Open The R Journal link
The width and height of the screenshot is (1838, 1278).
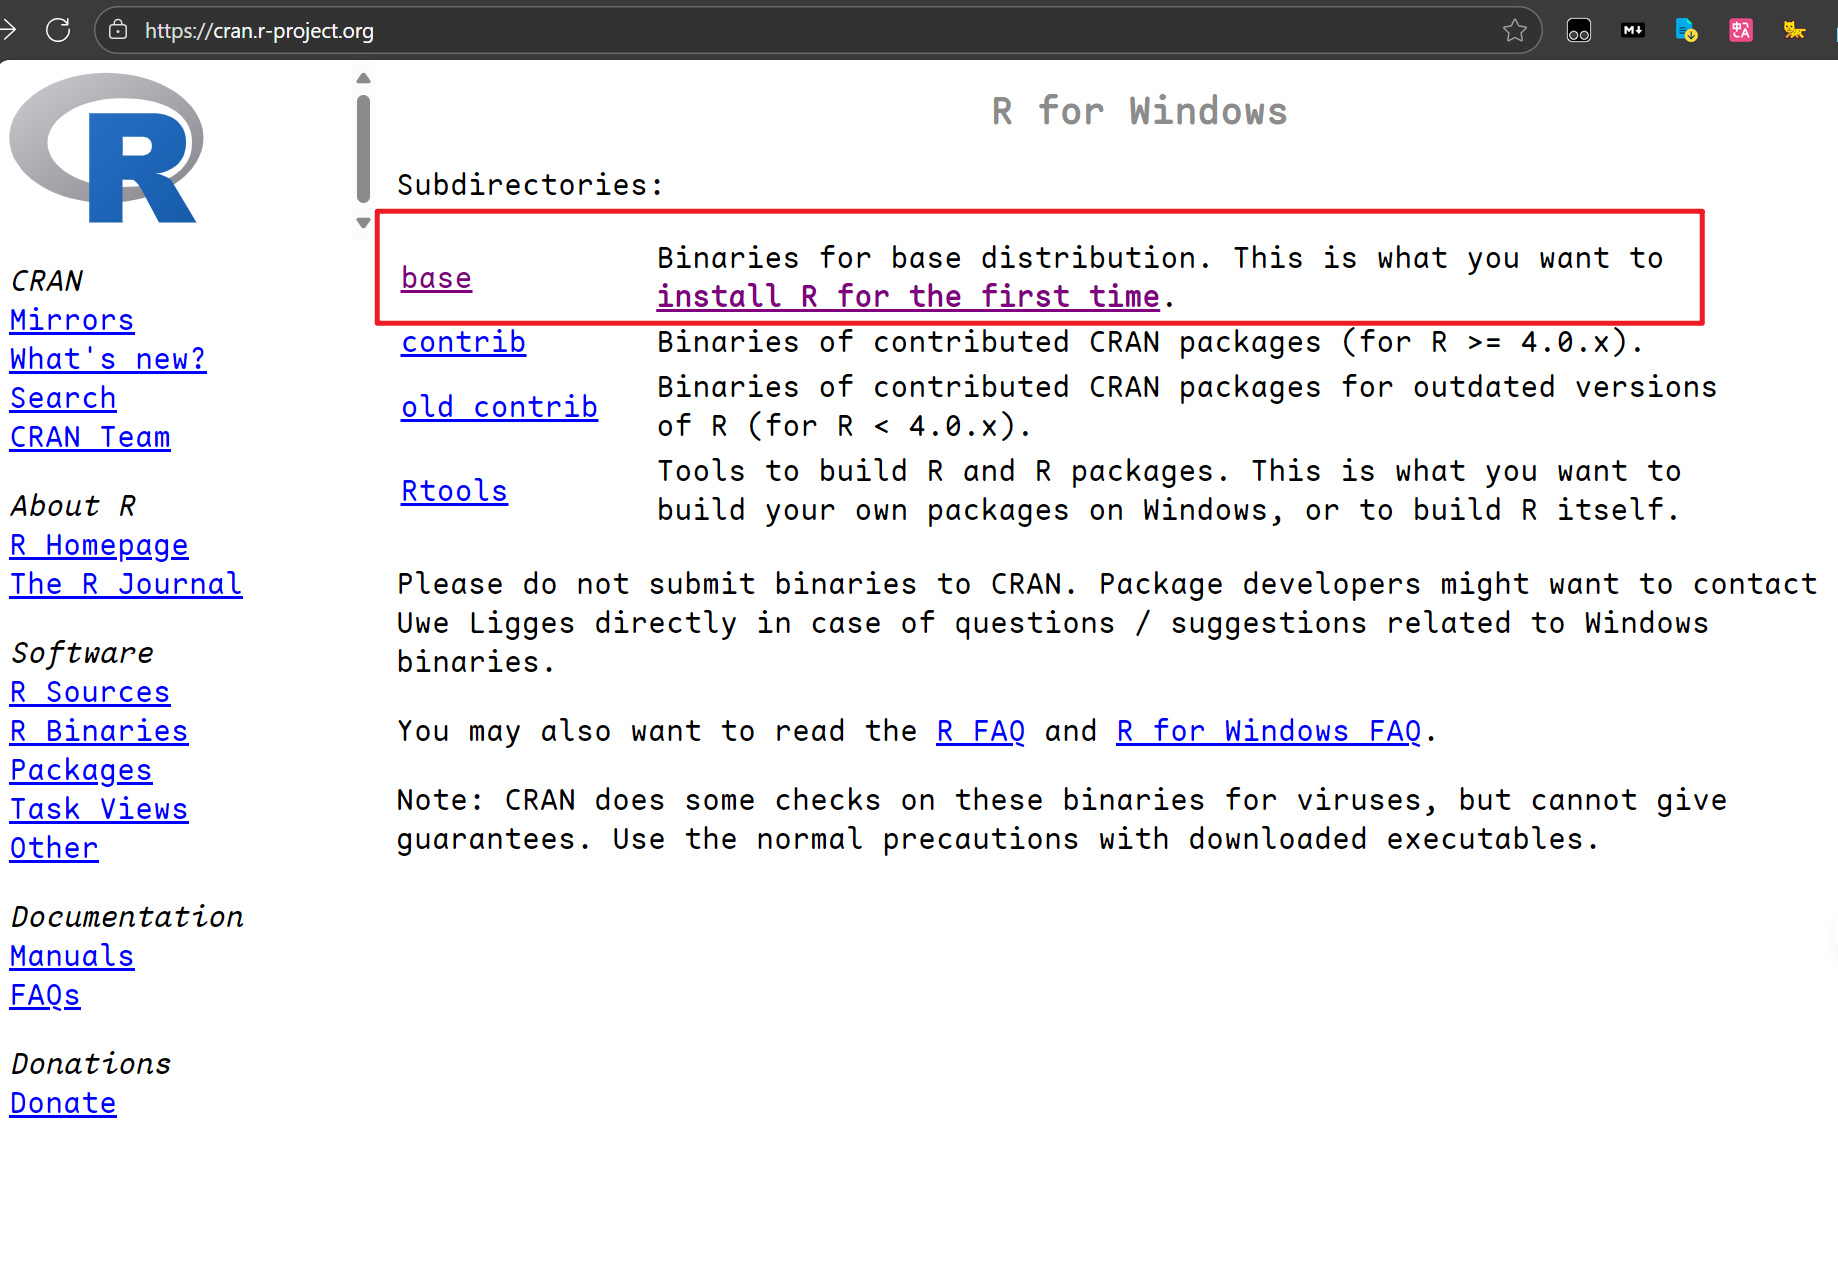(x=126, y=584)
